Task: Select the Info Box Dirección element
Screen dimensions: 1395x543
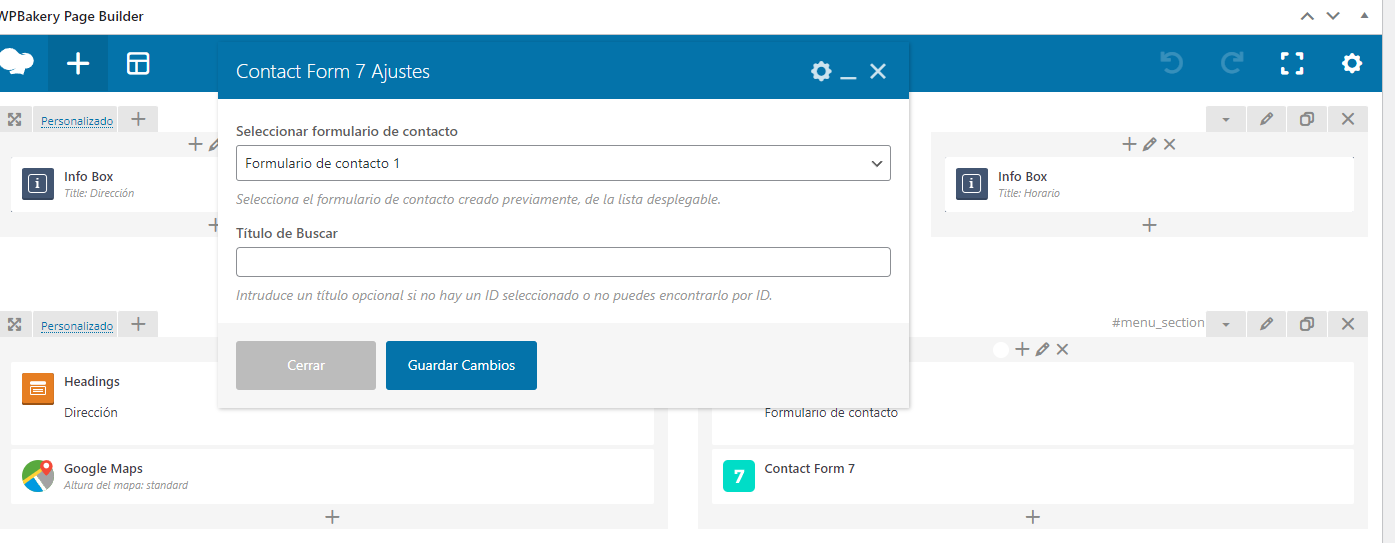Action: pos(114,184)
